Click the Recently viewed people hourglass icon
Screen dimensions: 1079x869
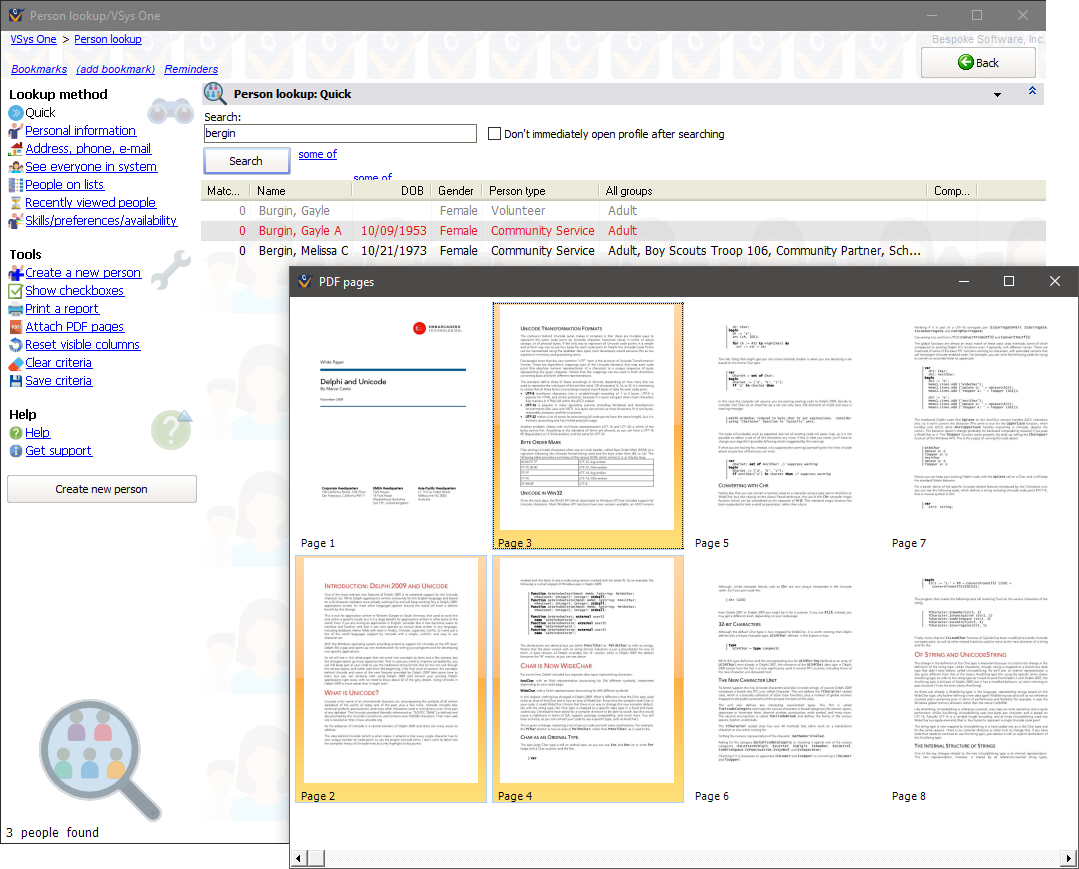coord(16,203)
